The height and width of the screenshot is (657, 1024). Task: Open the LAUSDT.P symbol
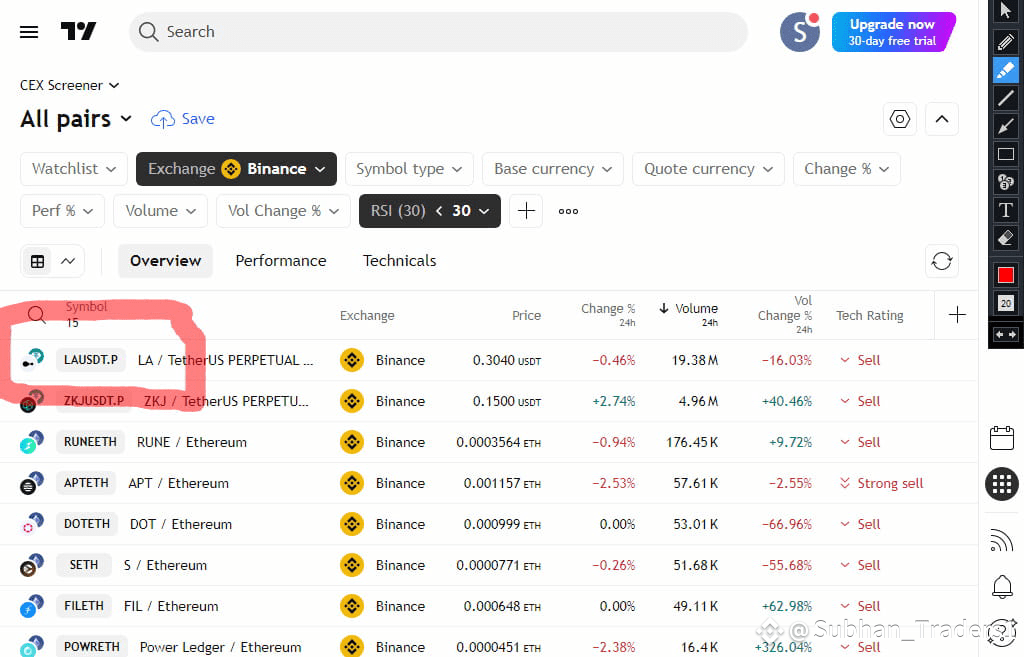click(x=91, y=360)
